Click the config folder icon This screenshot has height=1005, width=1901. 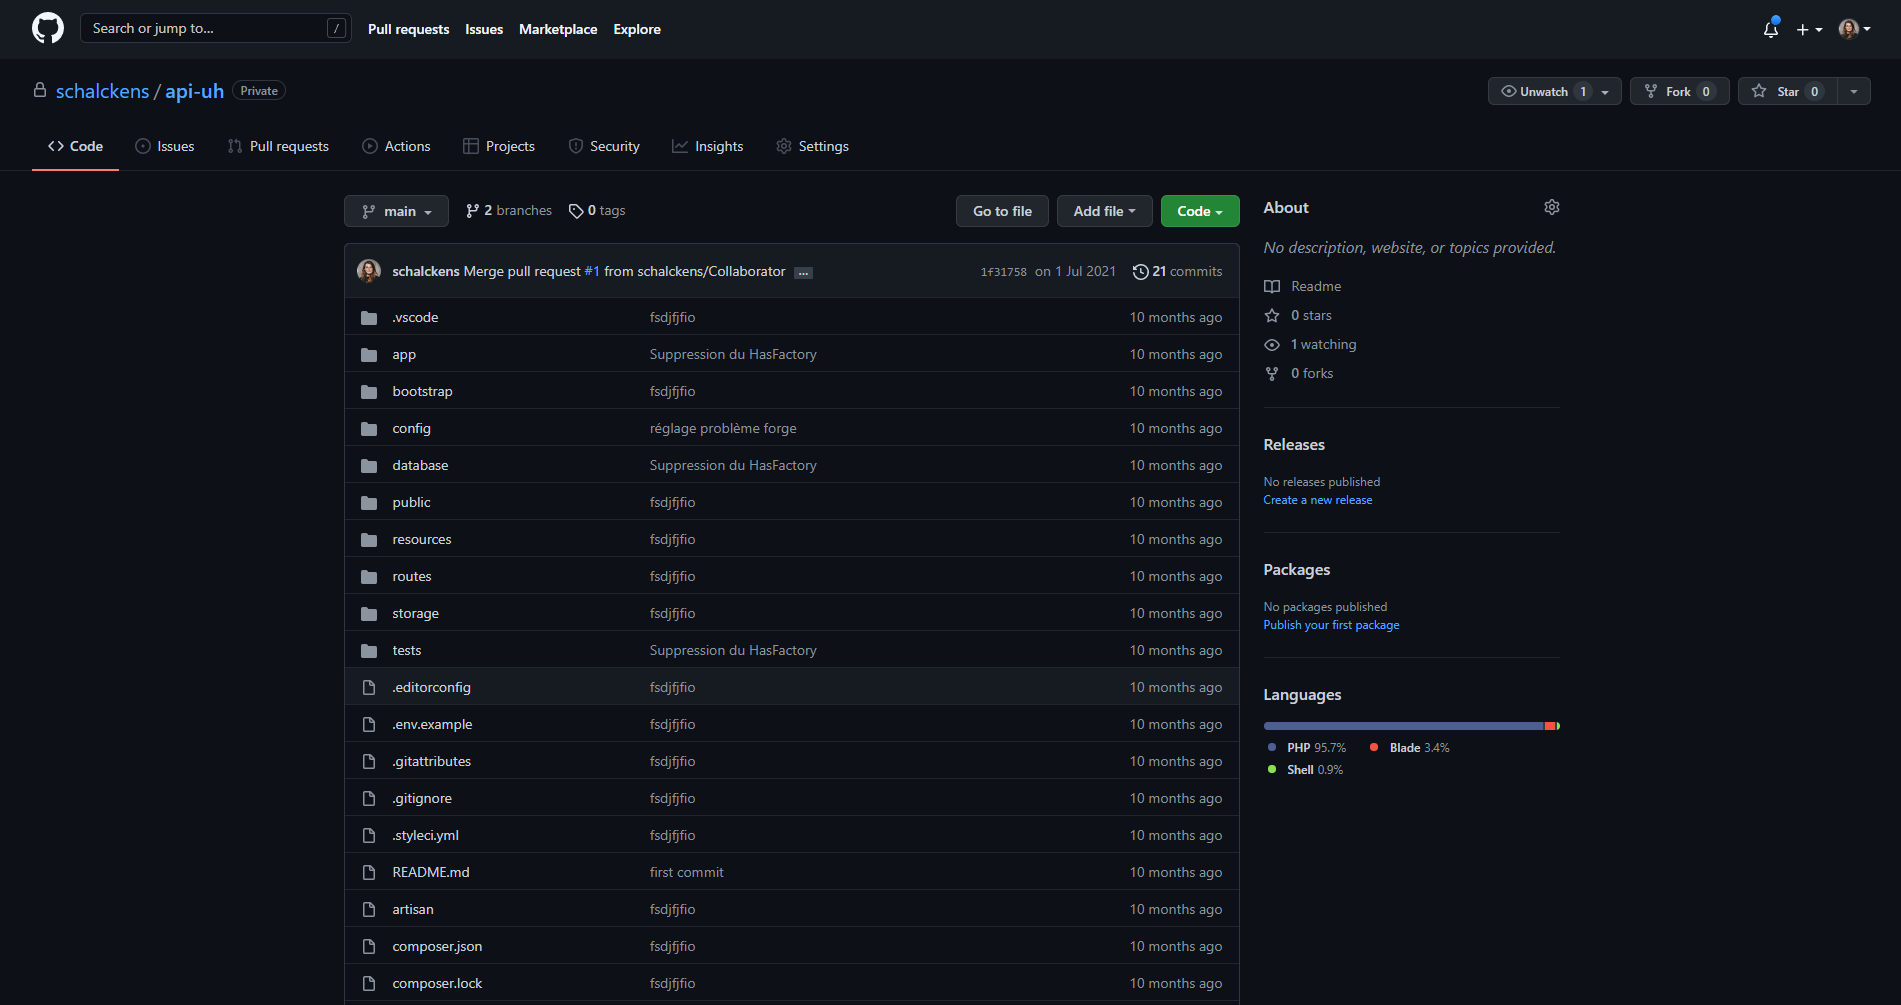[369, 429]
